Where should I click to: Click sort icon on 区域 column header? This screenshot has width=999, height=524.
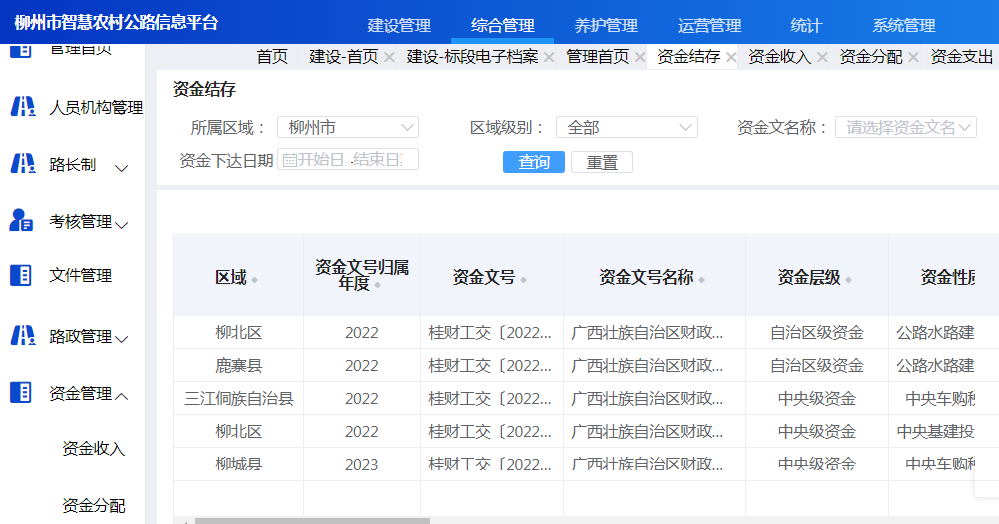coord(254,280)
